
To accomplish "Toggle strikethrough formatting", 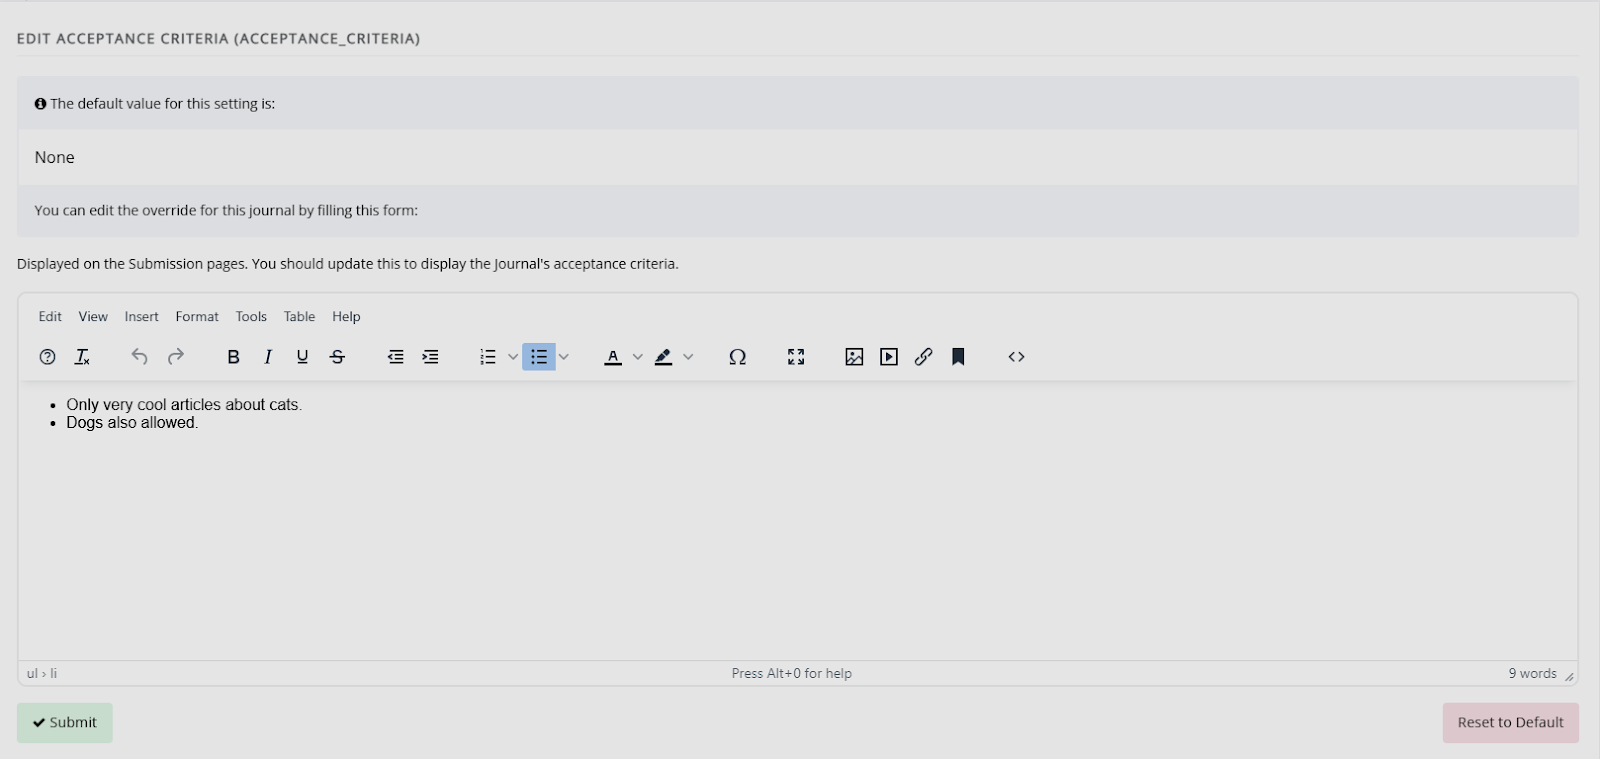I will click(337, 357).
